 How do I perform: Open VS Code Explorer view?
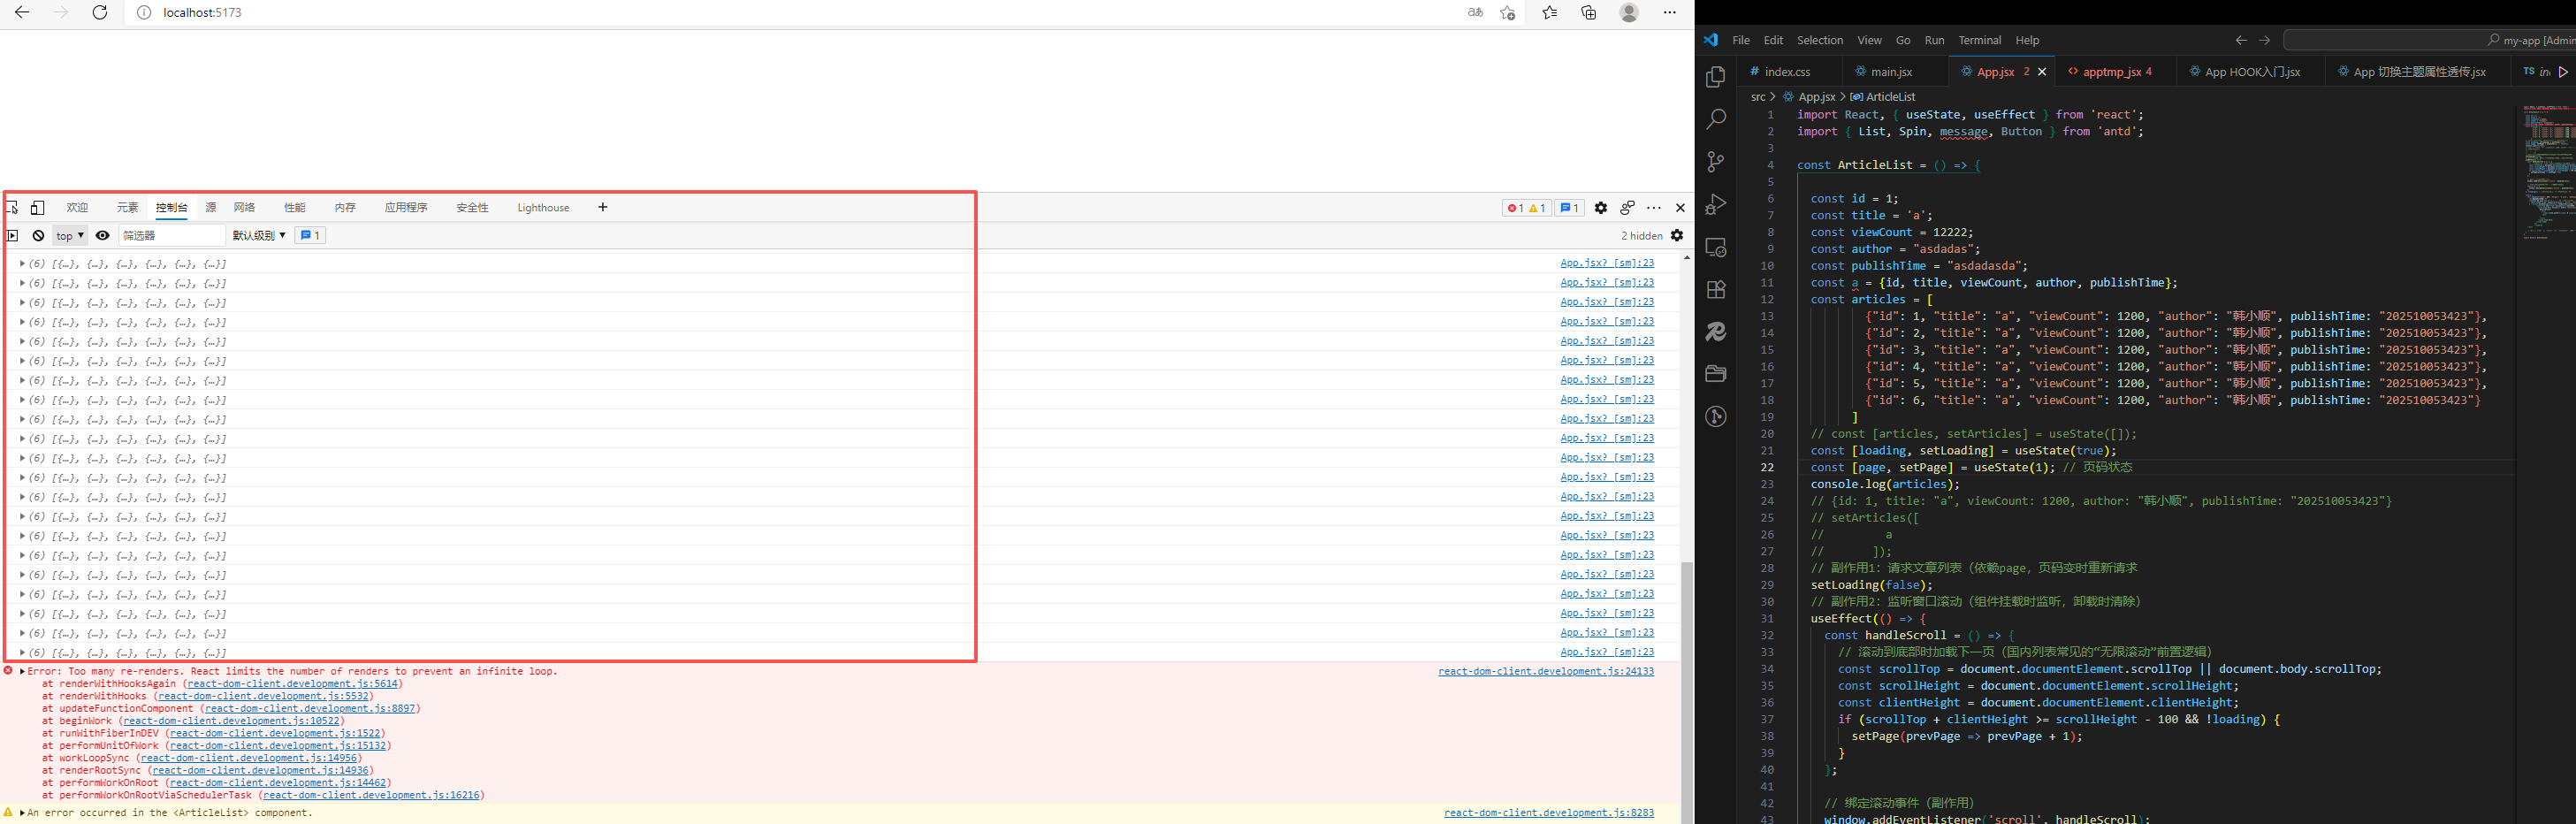coord(1716,77)
